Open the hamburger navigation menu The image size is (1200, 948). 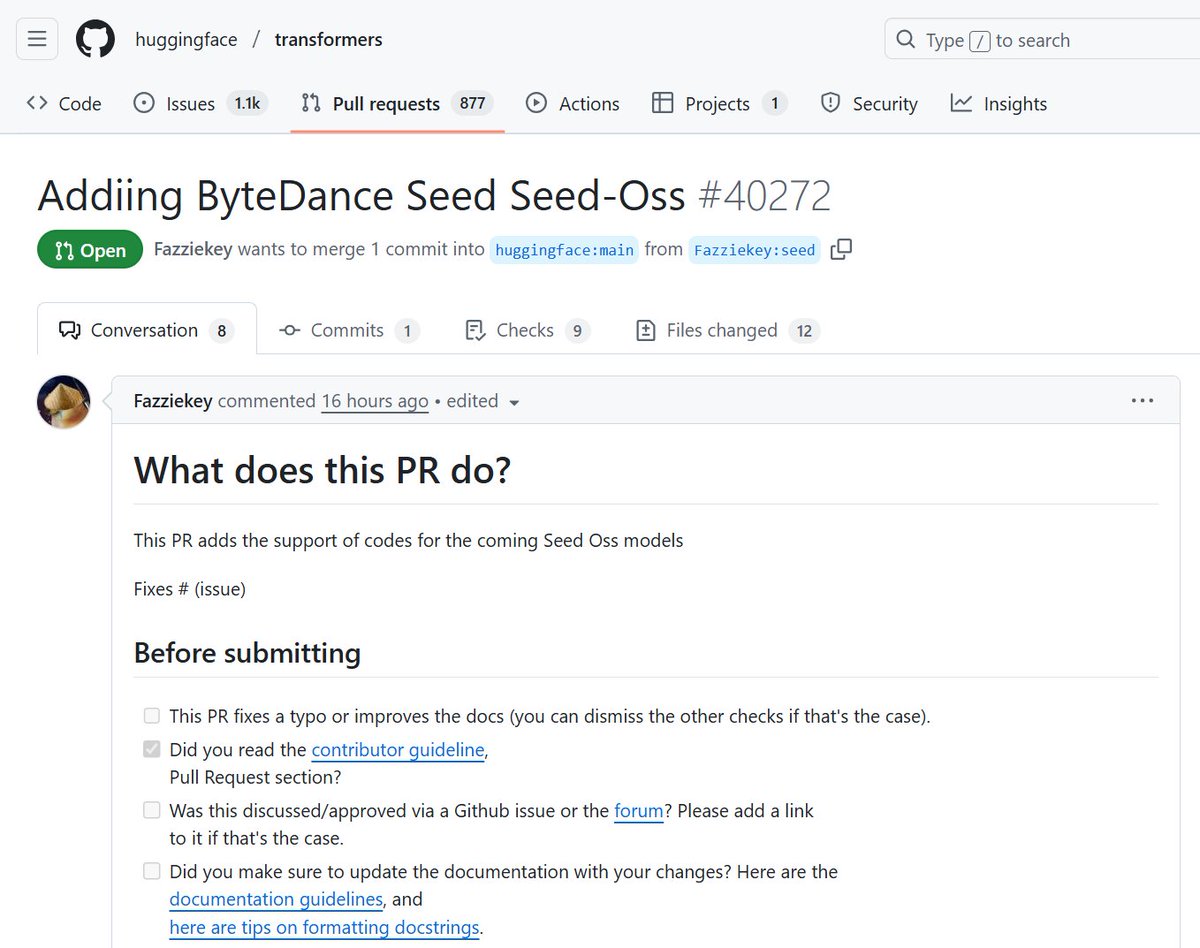37,39
